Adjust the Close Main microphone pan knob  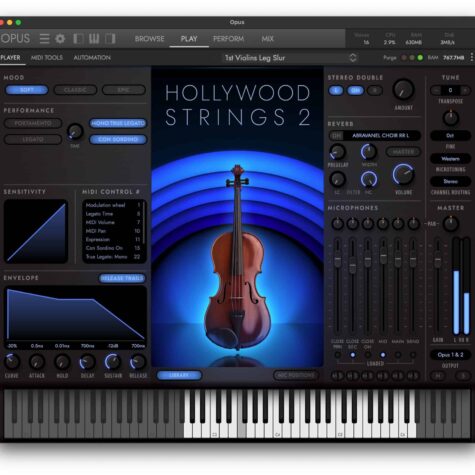pos(338,223)
